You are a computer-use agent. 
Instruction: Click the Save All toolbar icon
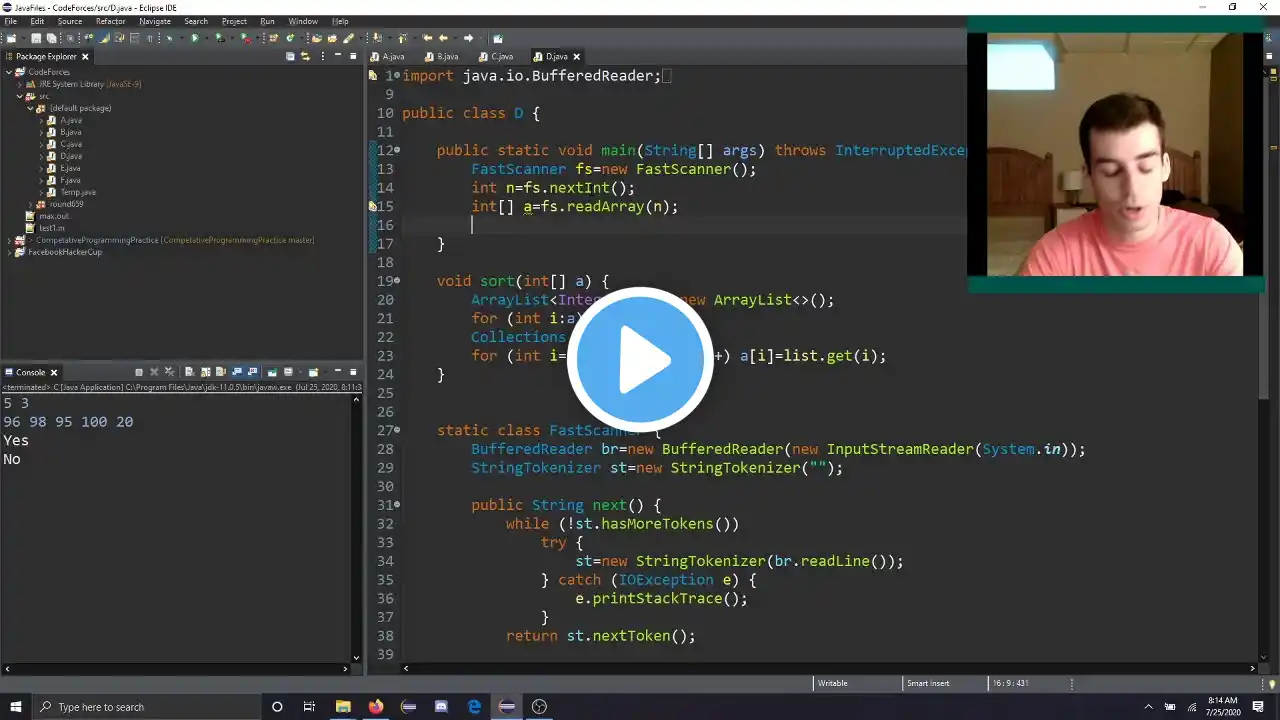51,38
